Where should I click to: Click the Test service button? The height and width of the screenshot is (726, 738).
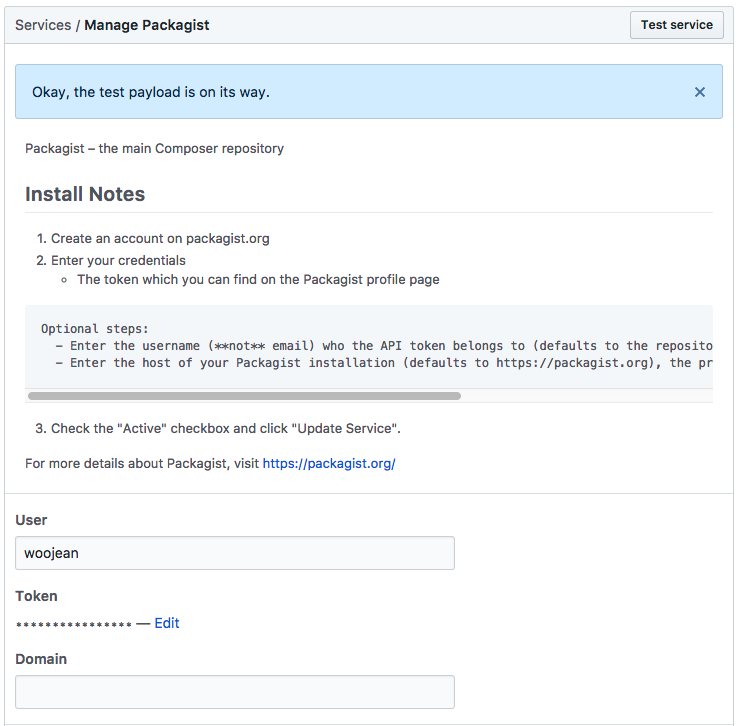pos(677,25)
